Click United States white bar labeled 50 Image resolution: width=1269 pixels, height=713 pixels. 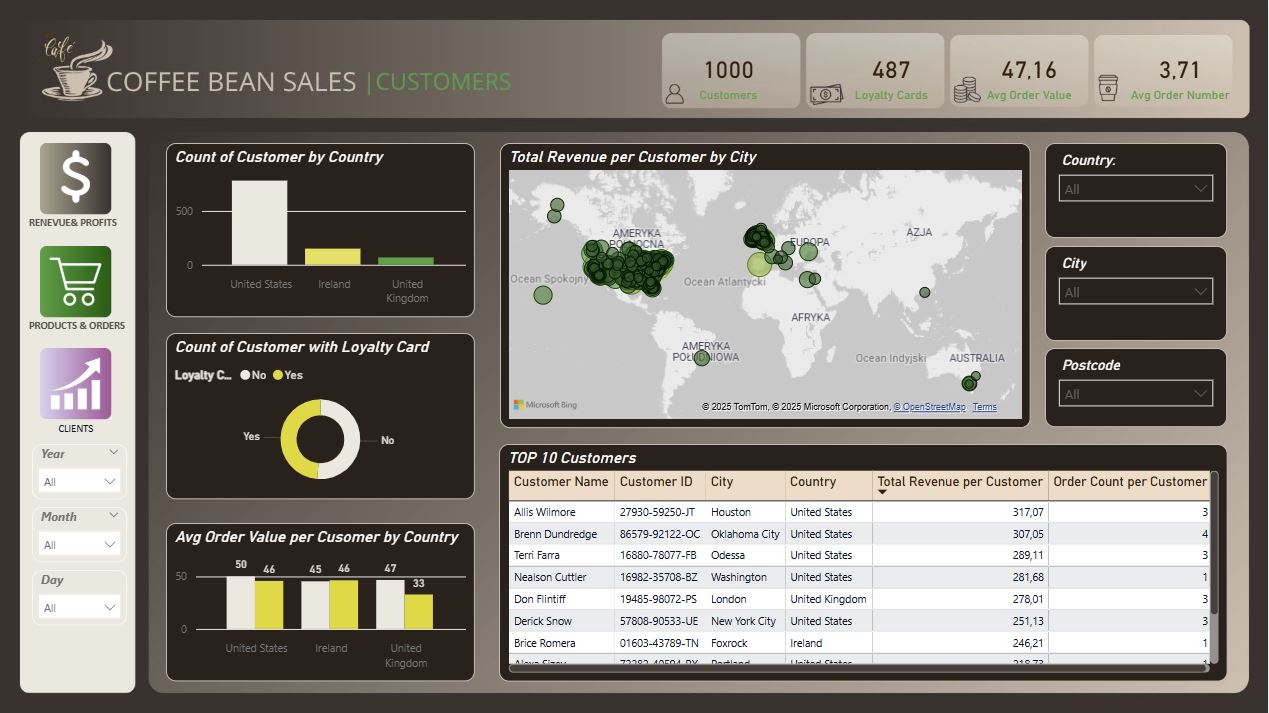[241, 602]
